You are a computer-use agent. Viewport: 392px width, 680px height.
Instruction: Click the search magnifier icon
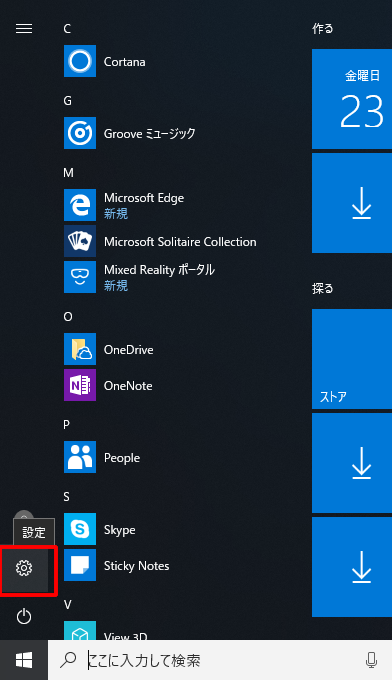click(68, 660)
